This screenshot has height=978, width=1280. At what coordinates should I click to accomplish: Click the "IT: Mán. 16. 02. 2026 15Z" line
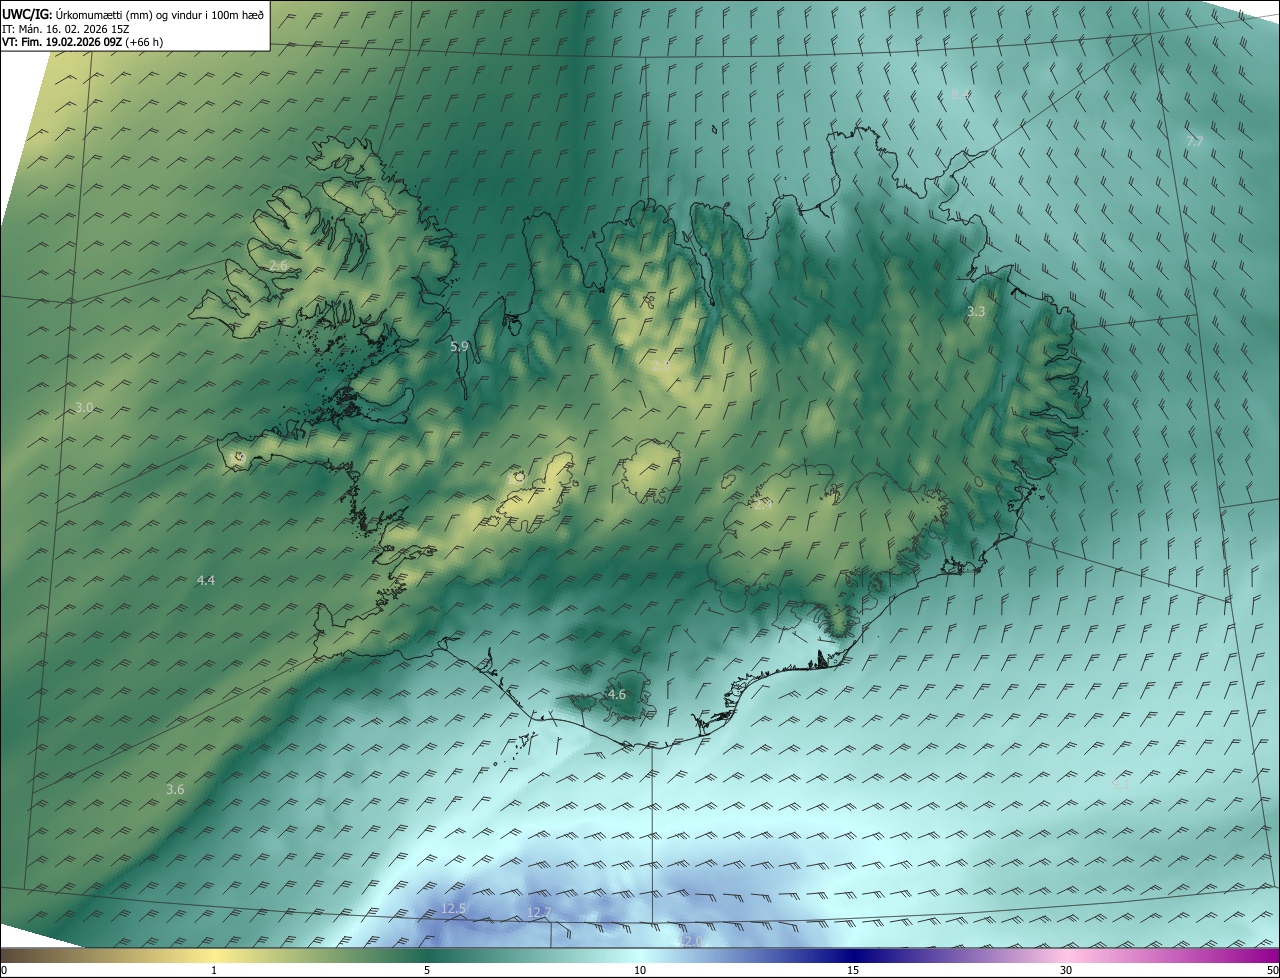pyautogui.click(x=66, y=29)
